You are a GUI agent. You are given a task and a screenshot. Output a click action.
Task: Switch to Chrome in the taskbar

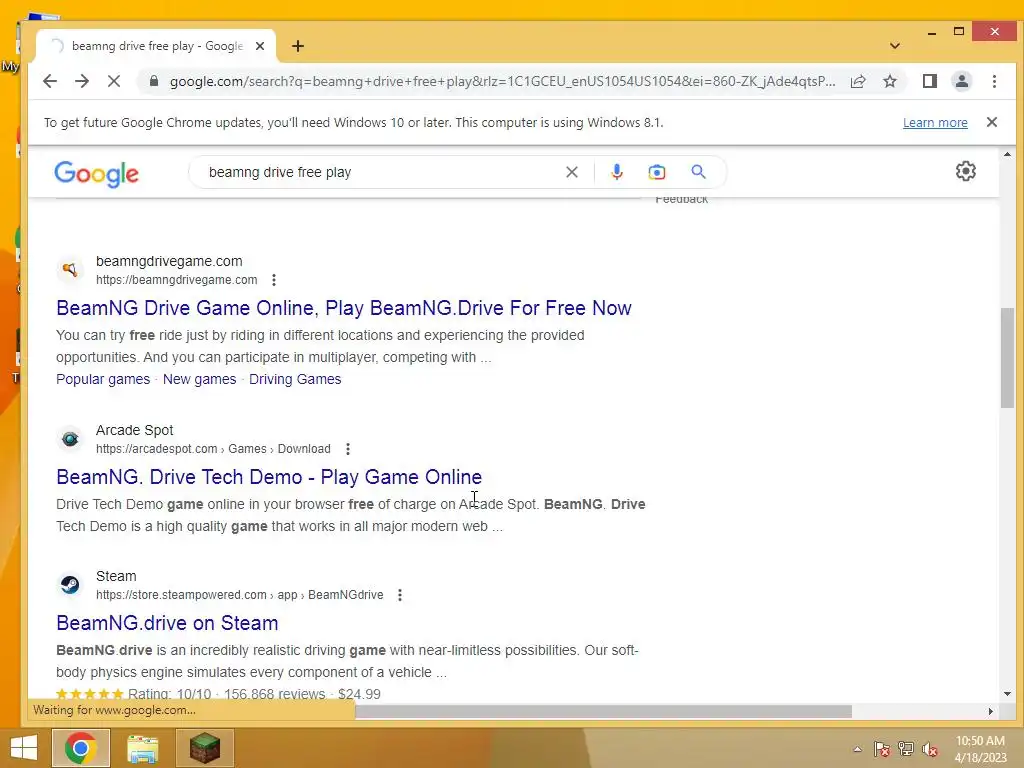point(81,748)
